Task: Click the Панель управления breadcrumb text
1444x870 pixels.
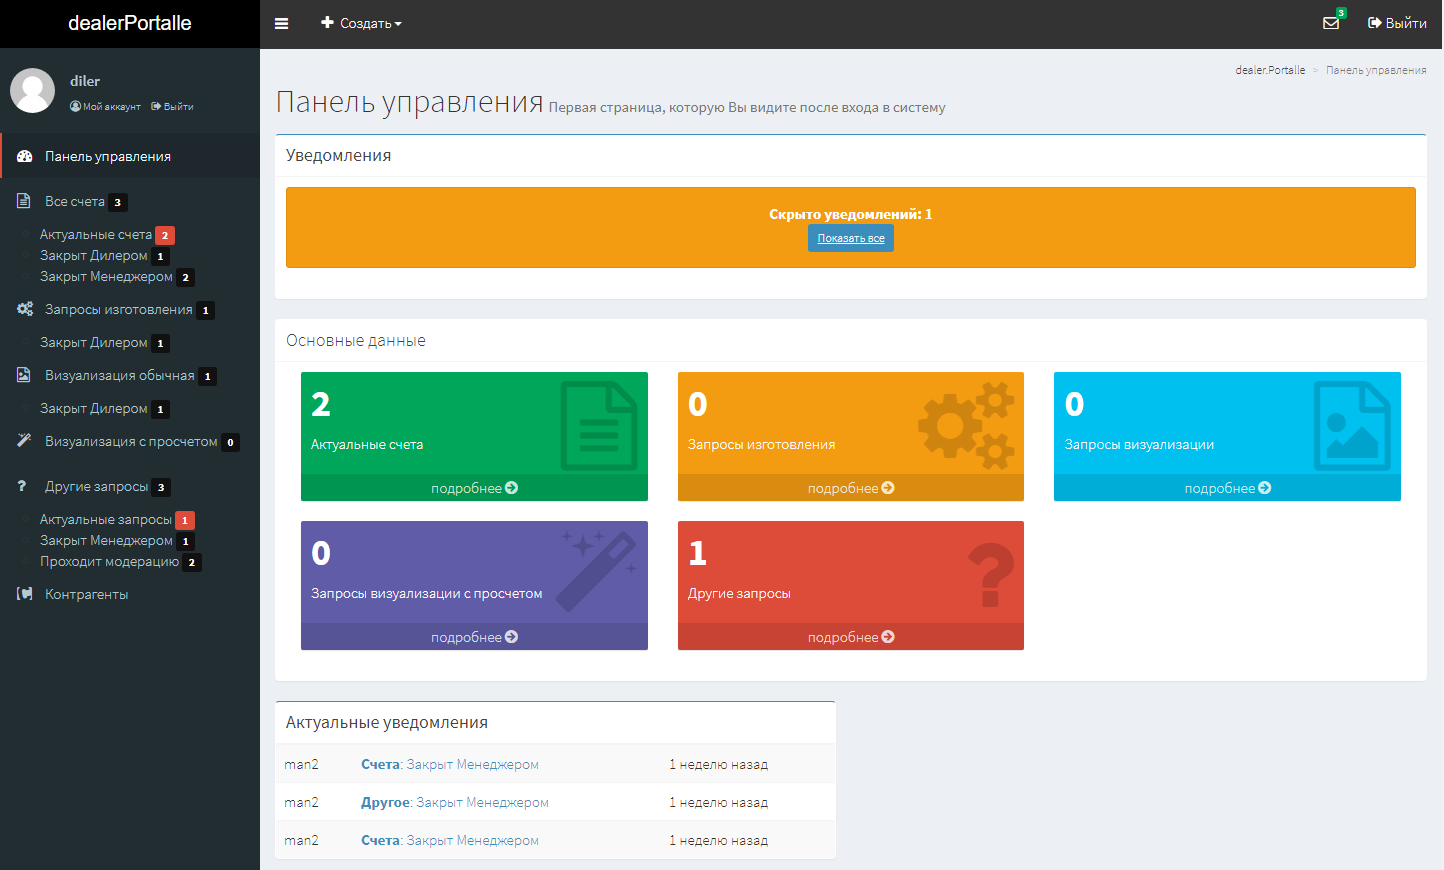Action: coord(1376,70)
